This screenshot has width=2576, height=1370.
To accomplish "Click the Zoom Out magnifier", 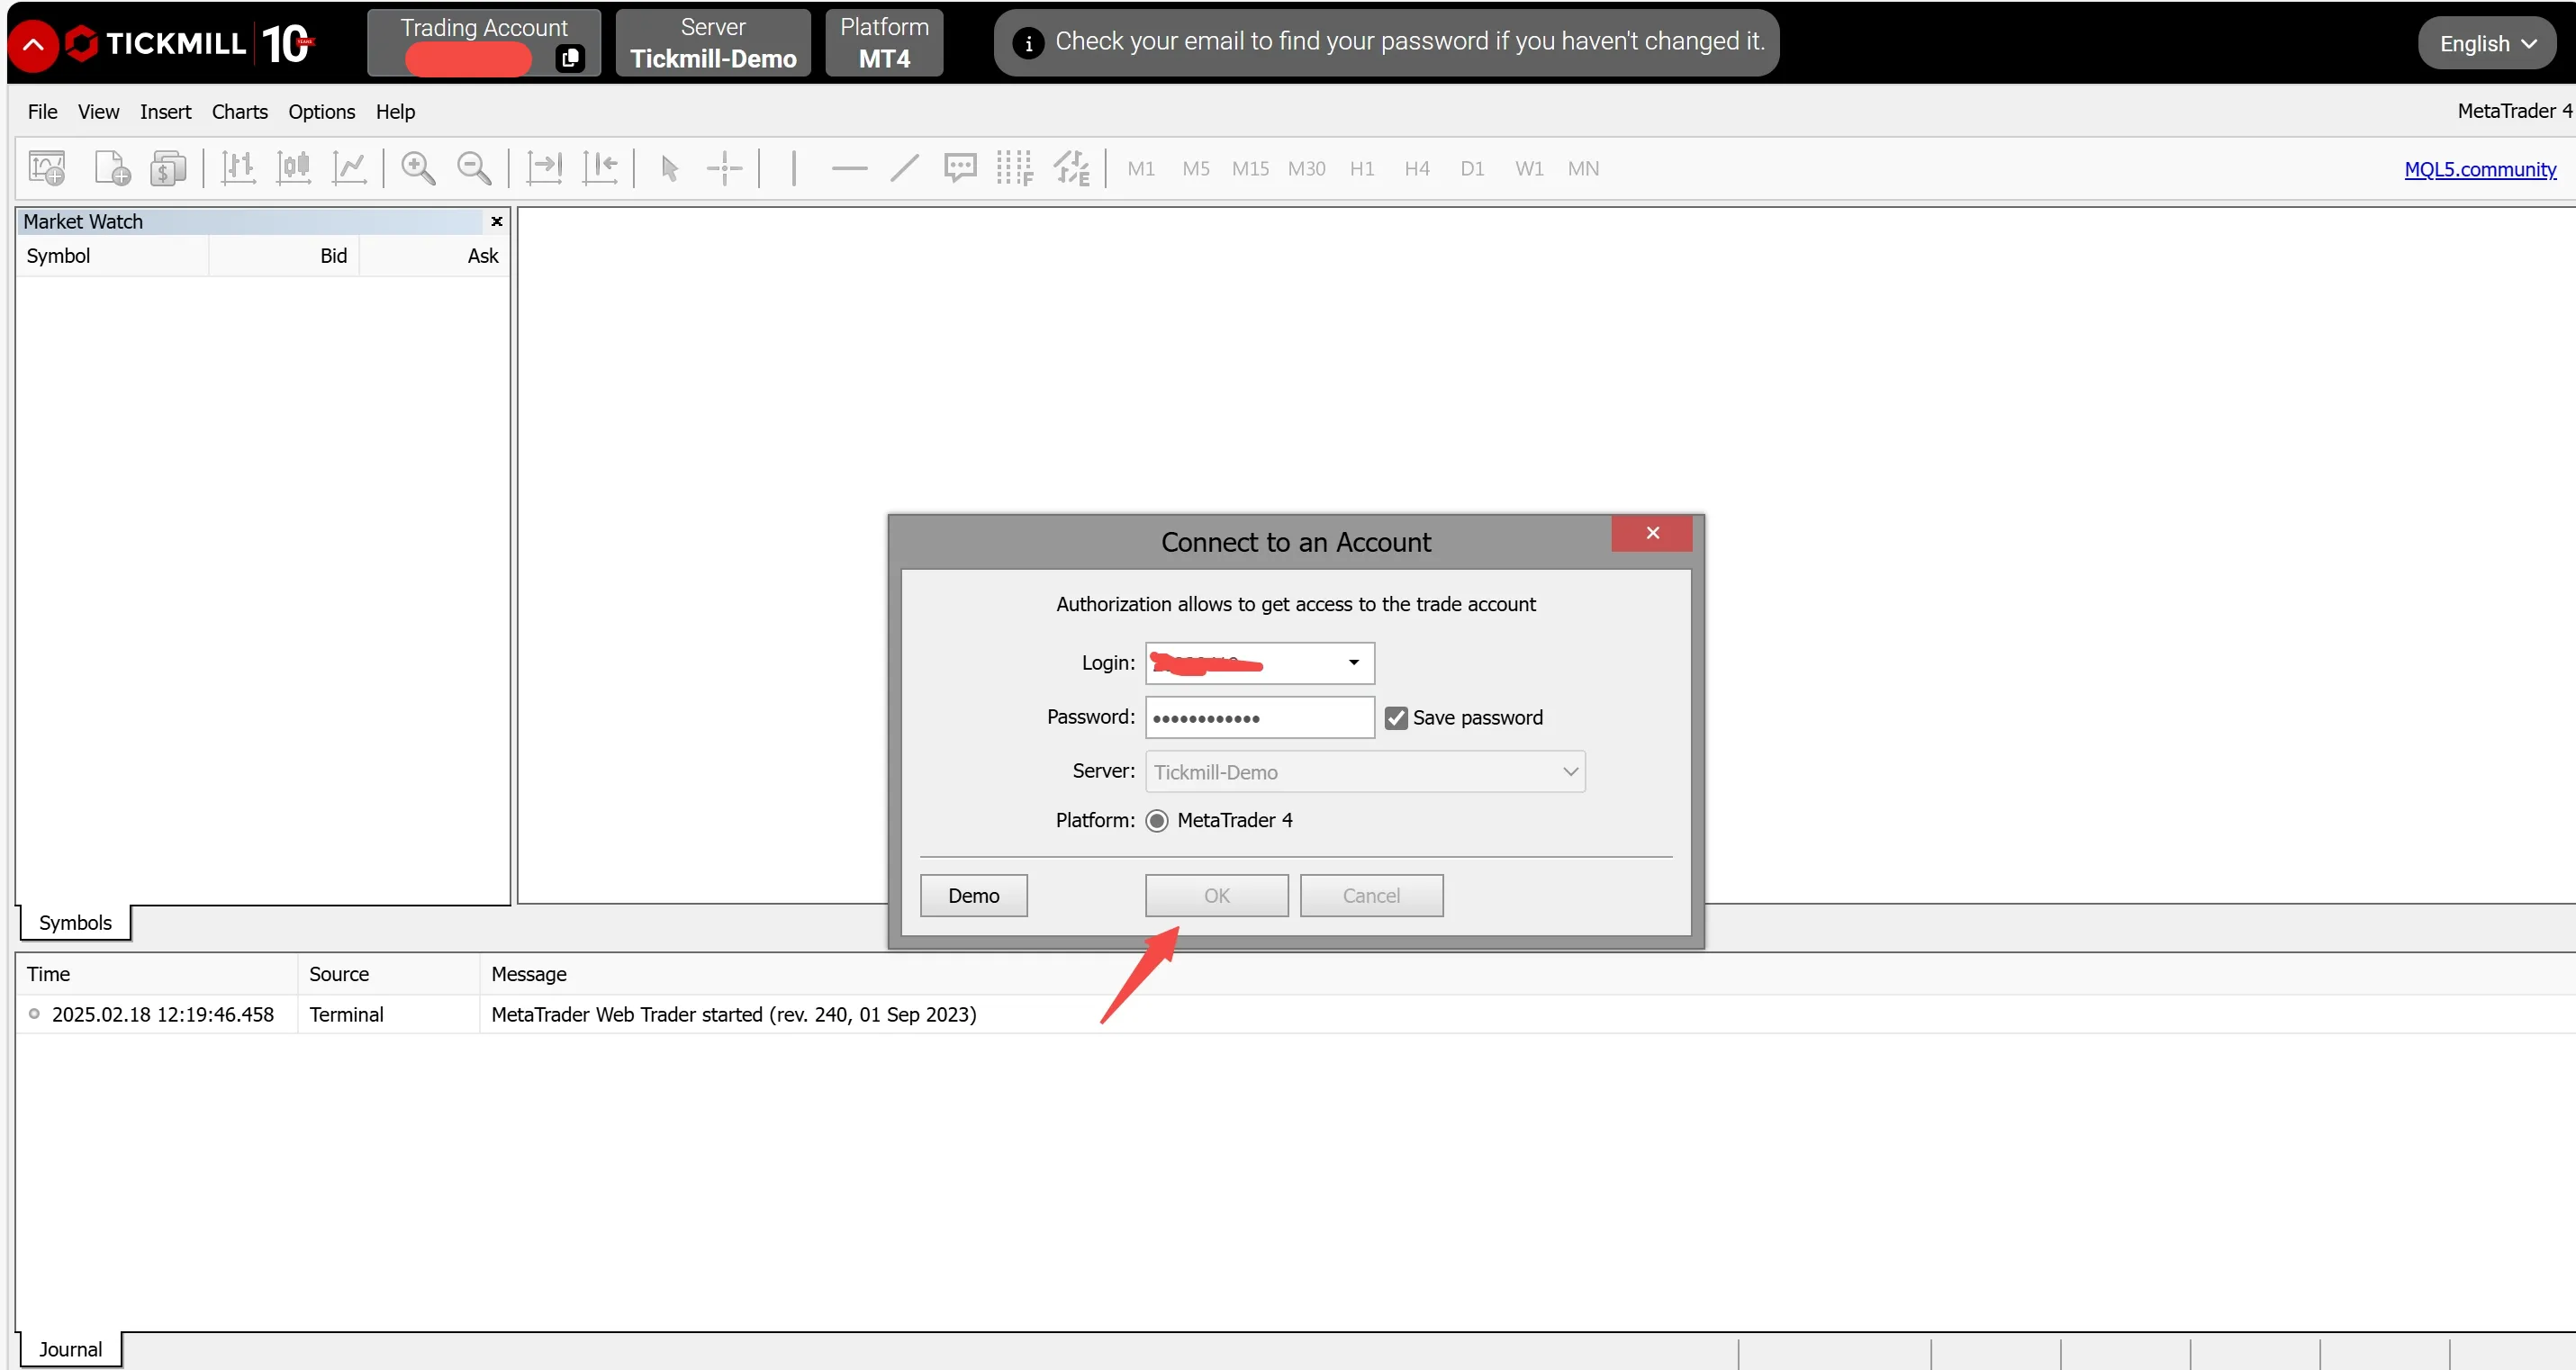I will click(474, 168).
